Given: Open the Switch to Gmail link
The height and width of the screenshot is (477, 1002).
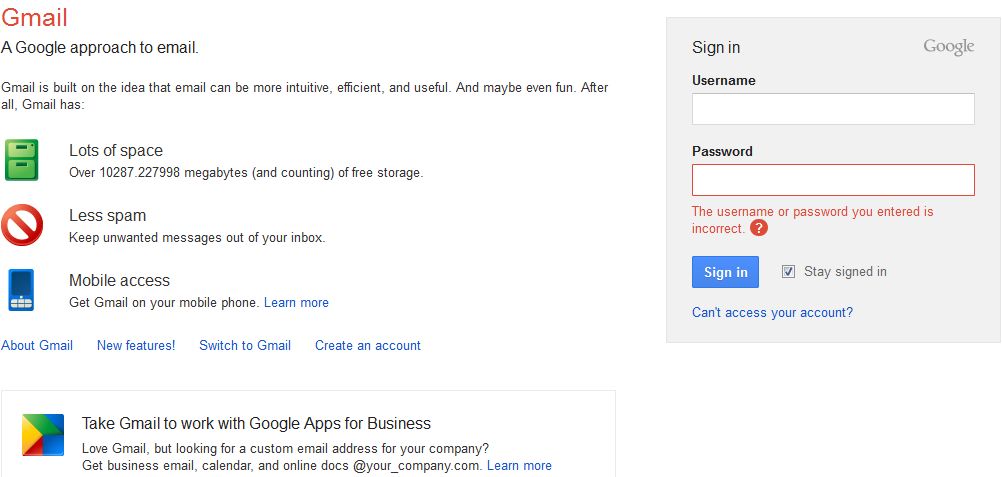Looking at the screenshot, I should pyautogui.click(x=245, y=345).
